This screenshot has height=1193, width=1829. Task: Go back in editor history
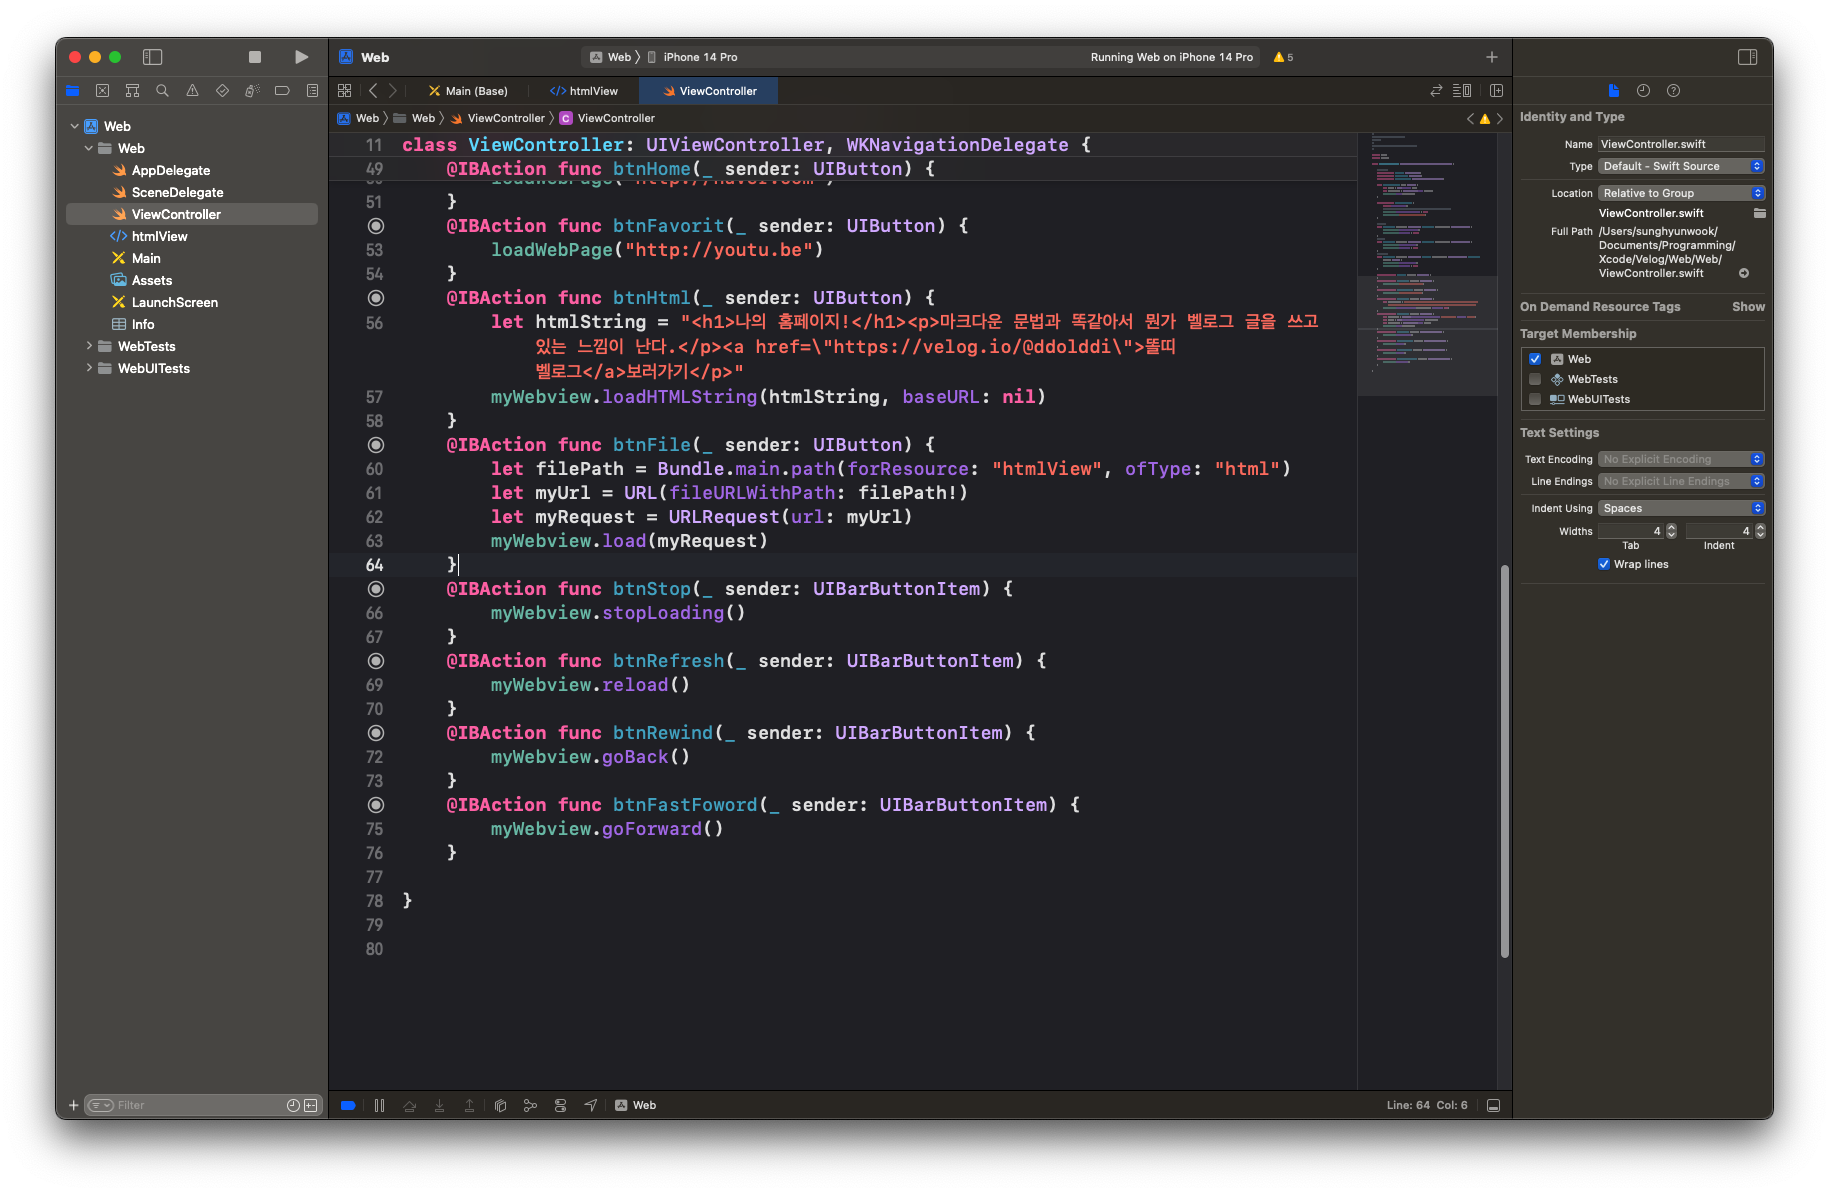pyautogui.click(x=373, y=91)
